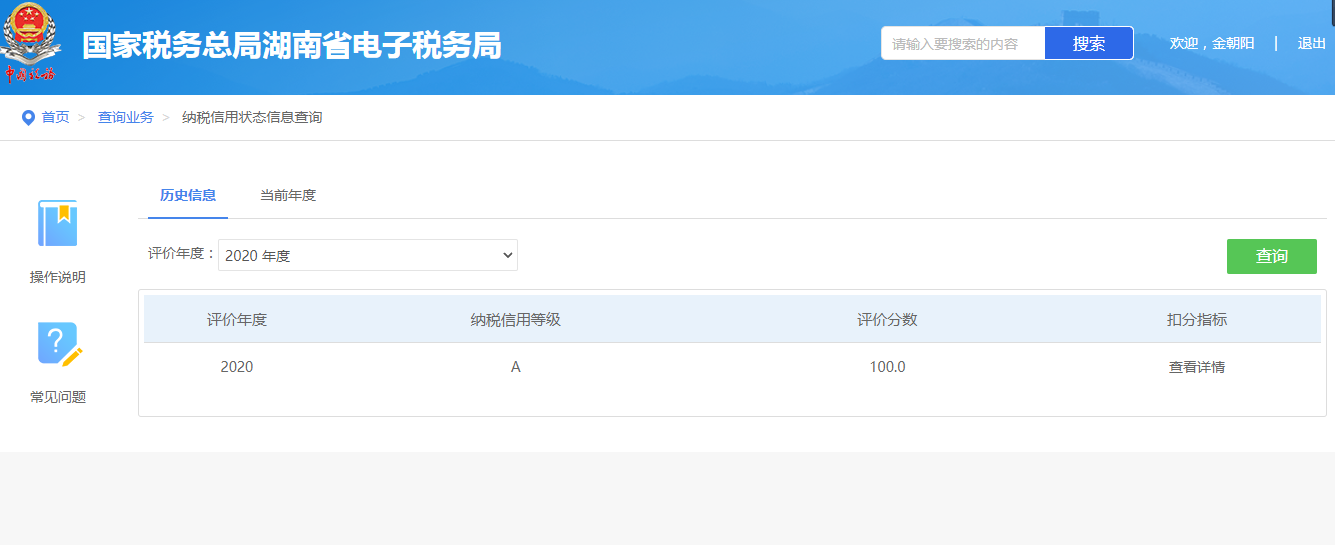Click the 评价分数 column header

tap(887, 320)
